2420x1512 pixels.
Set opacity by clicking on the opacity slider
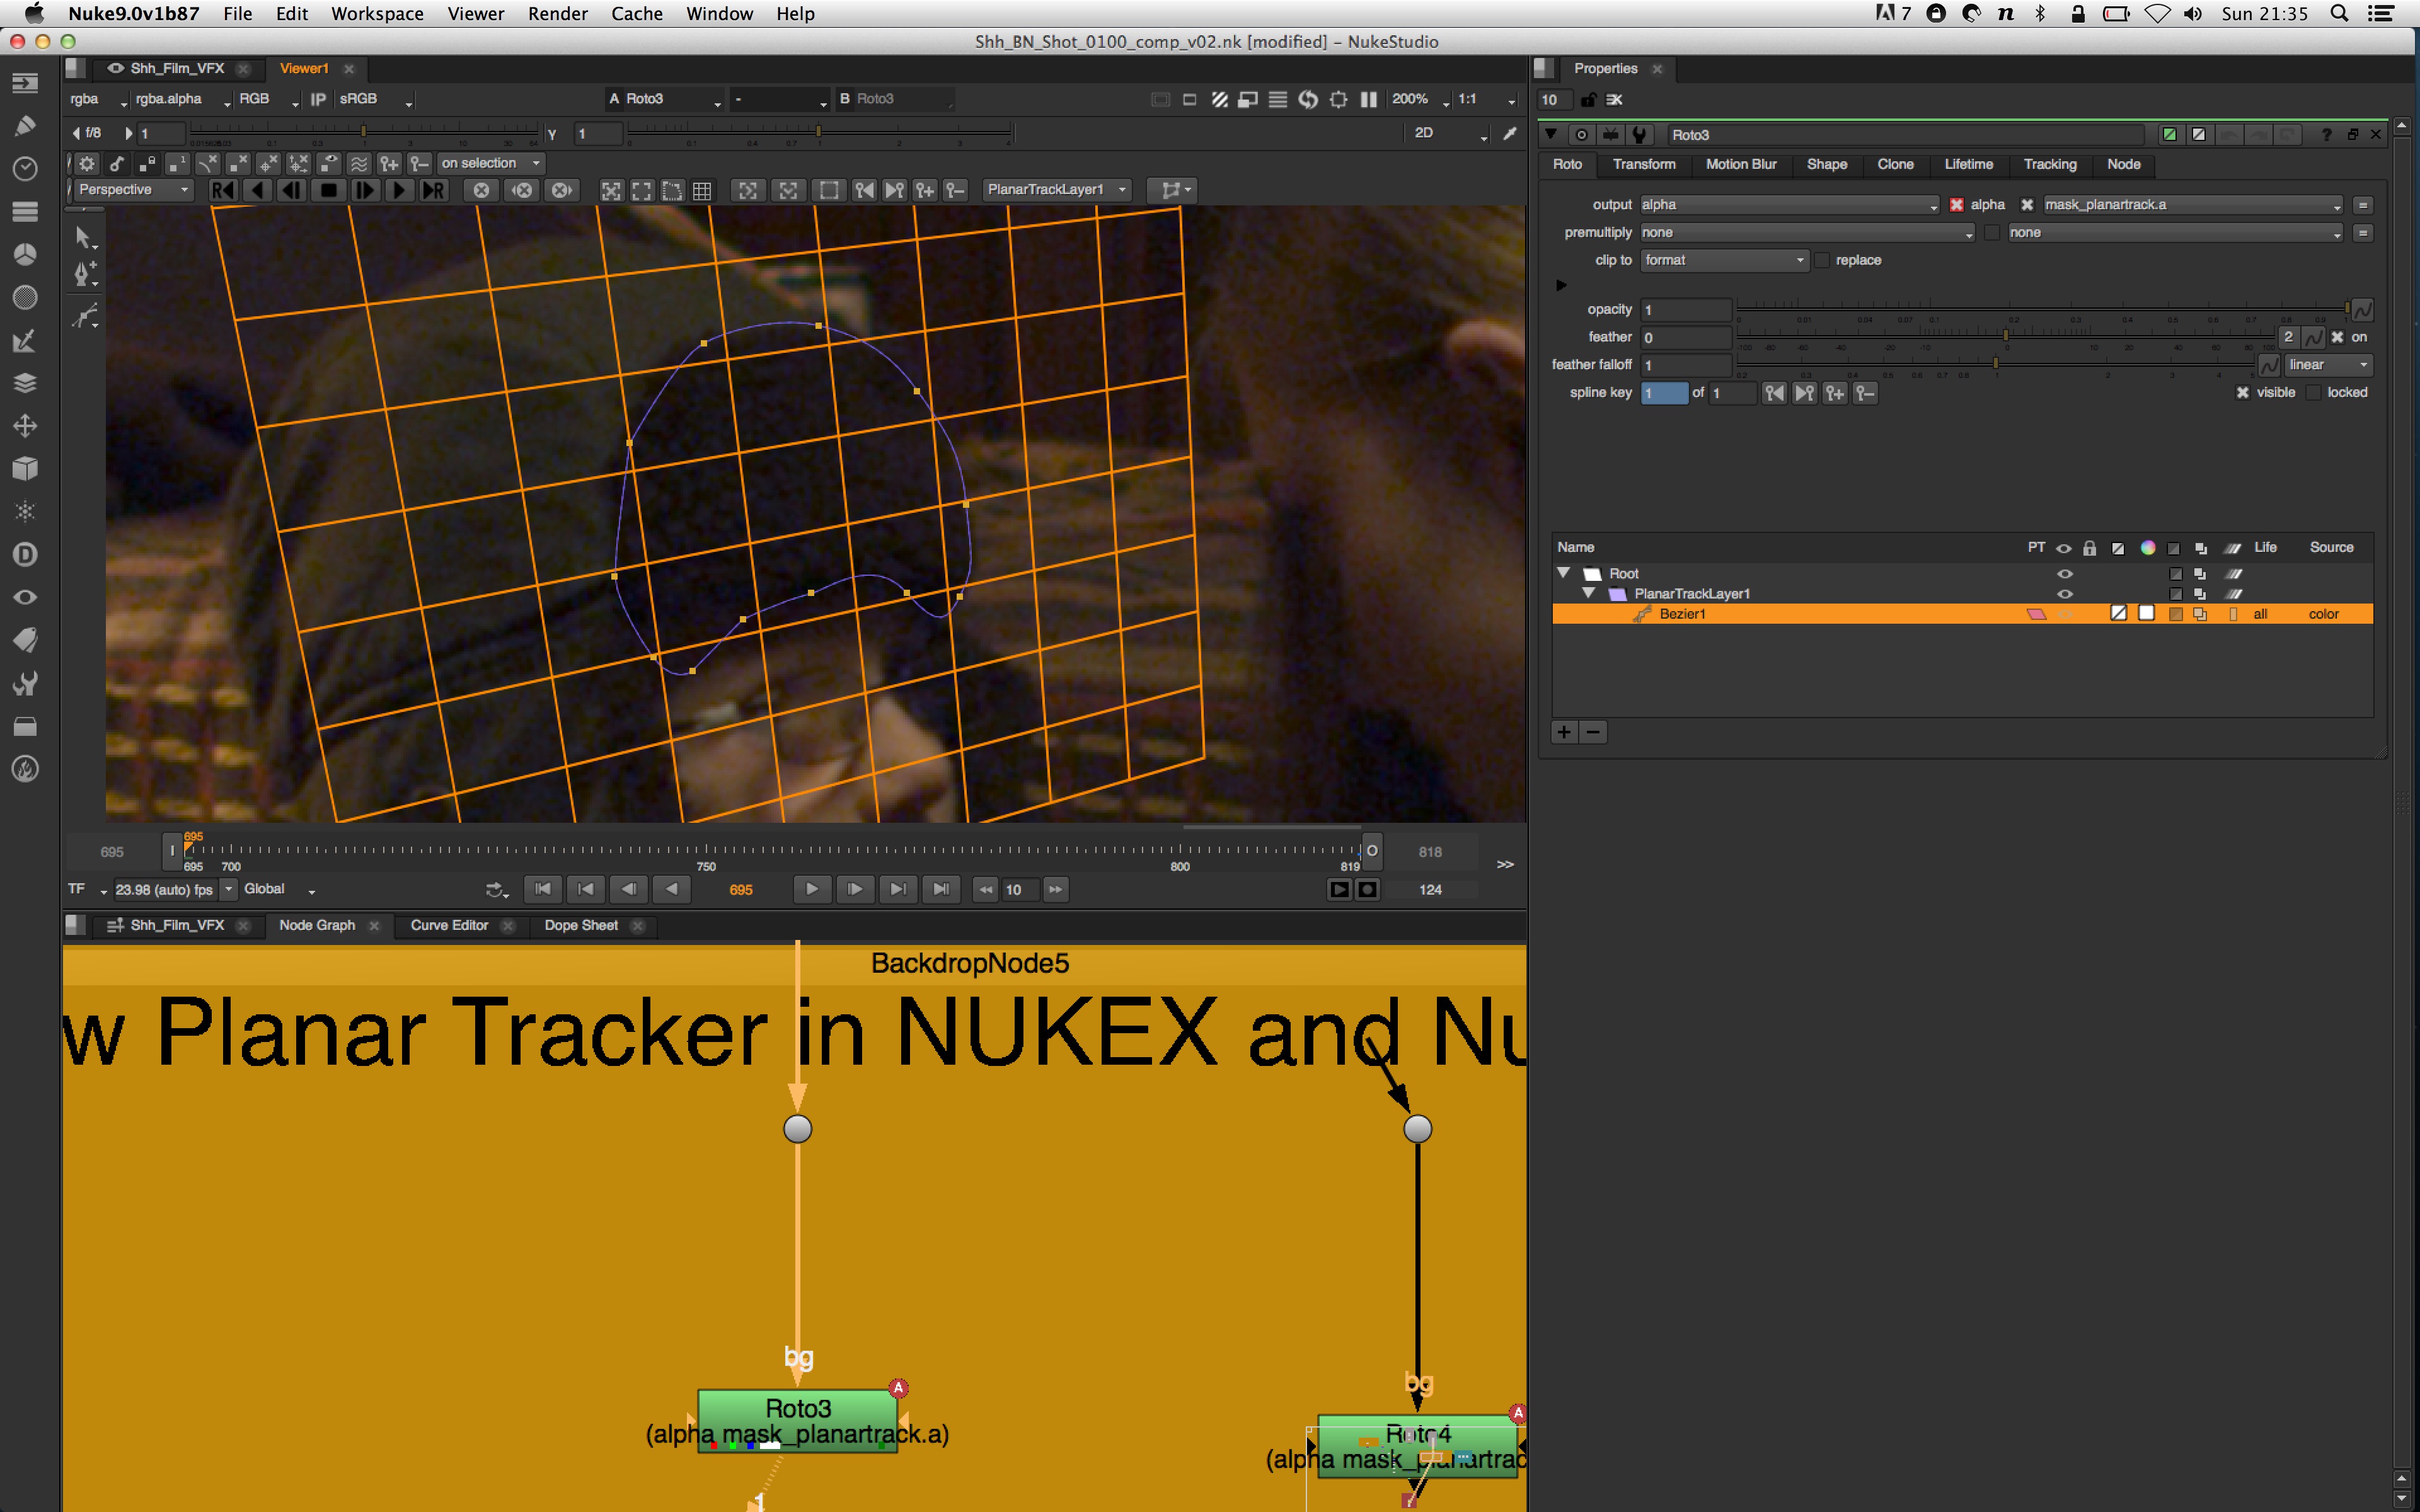pyautogui.click(x=2040, y=309)
